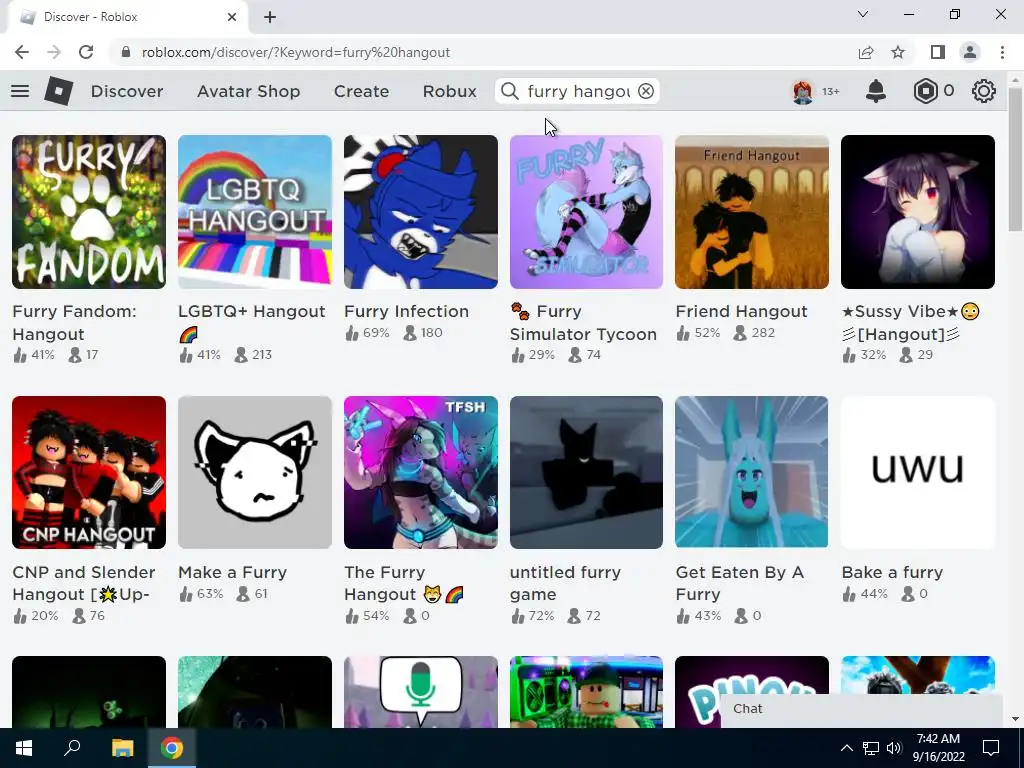
Task: View the site lock info icon
Action: 126,52
